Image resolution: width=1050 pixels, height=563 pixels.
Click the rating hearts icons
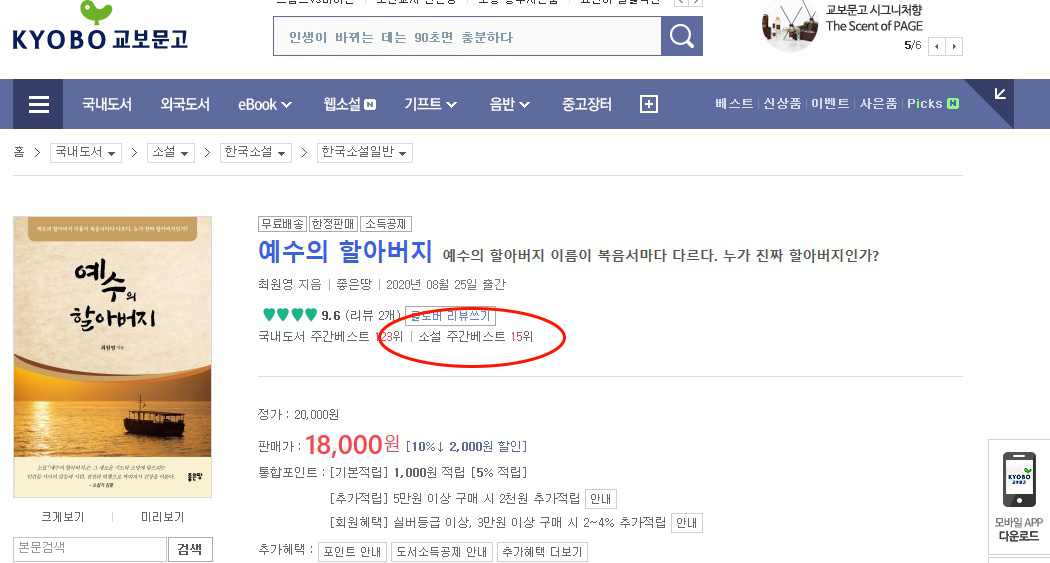coord(290,314)
